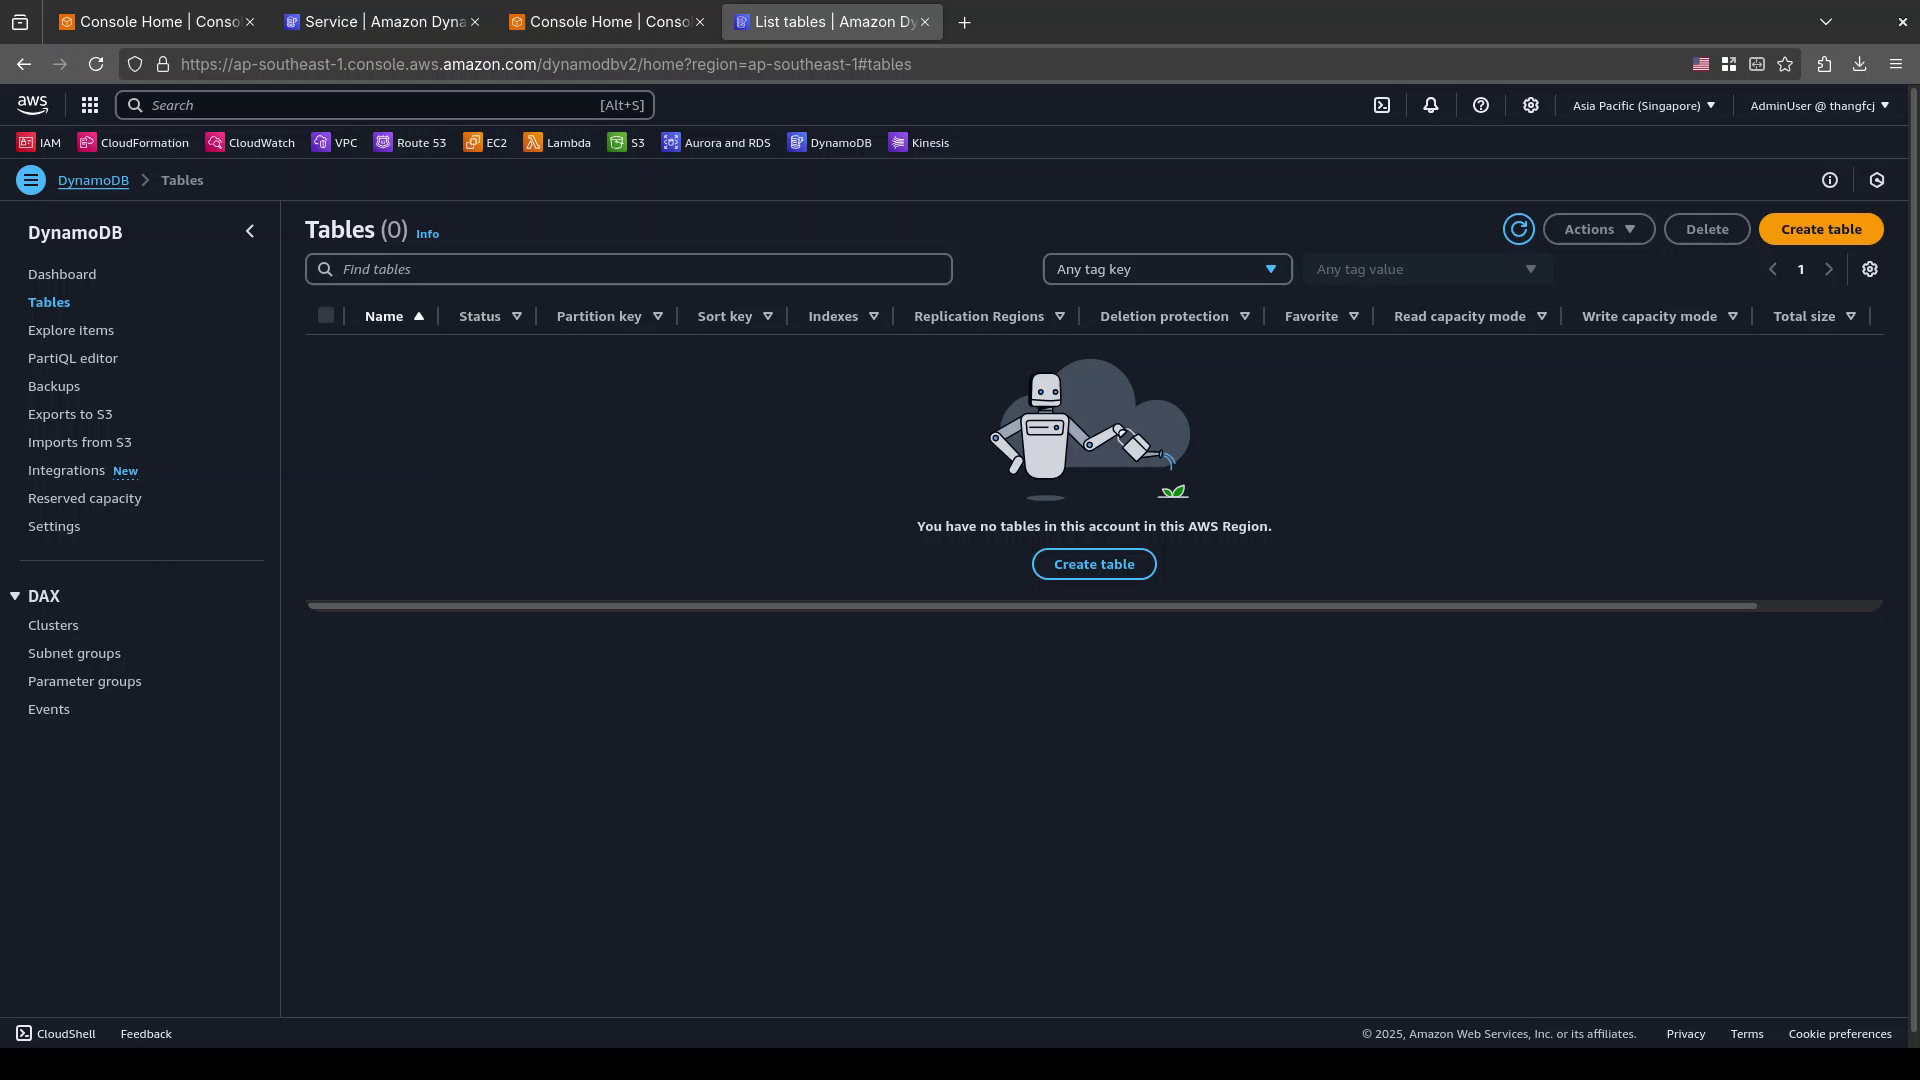This screenshot has width=1920, height=1080.
Task: Launch CloudShell from the top navigation bar
Action: point(1382,105)
